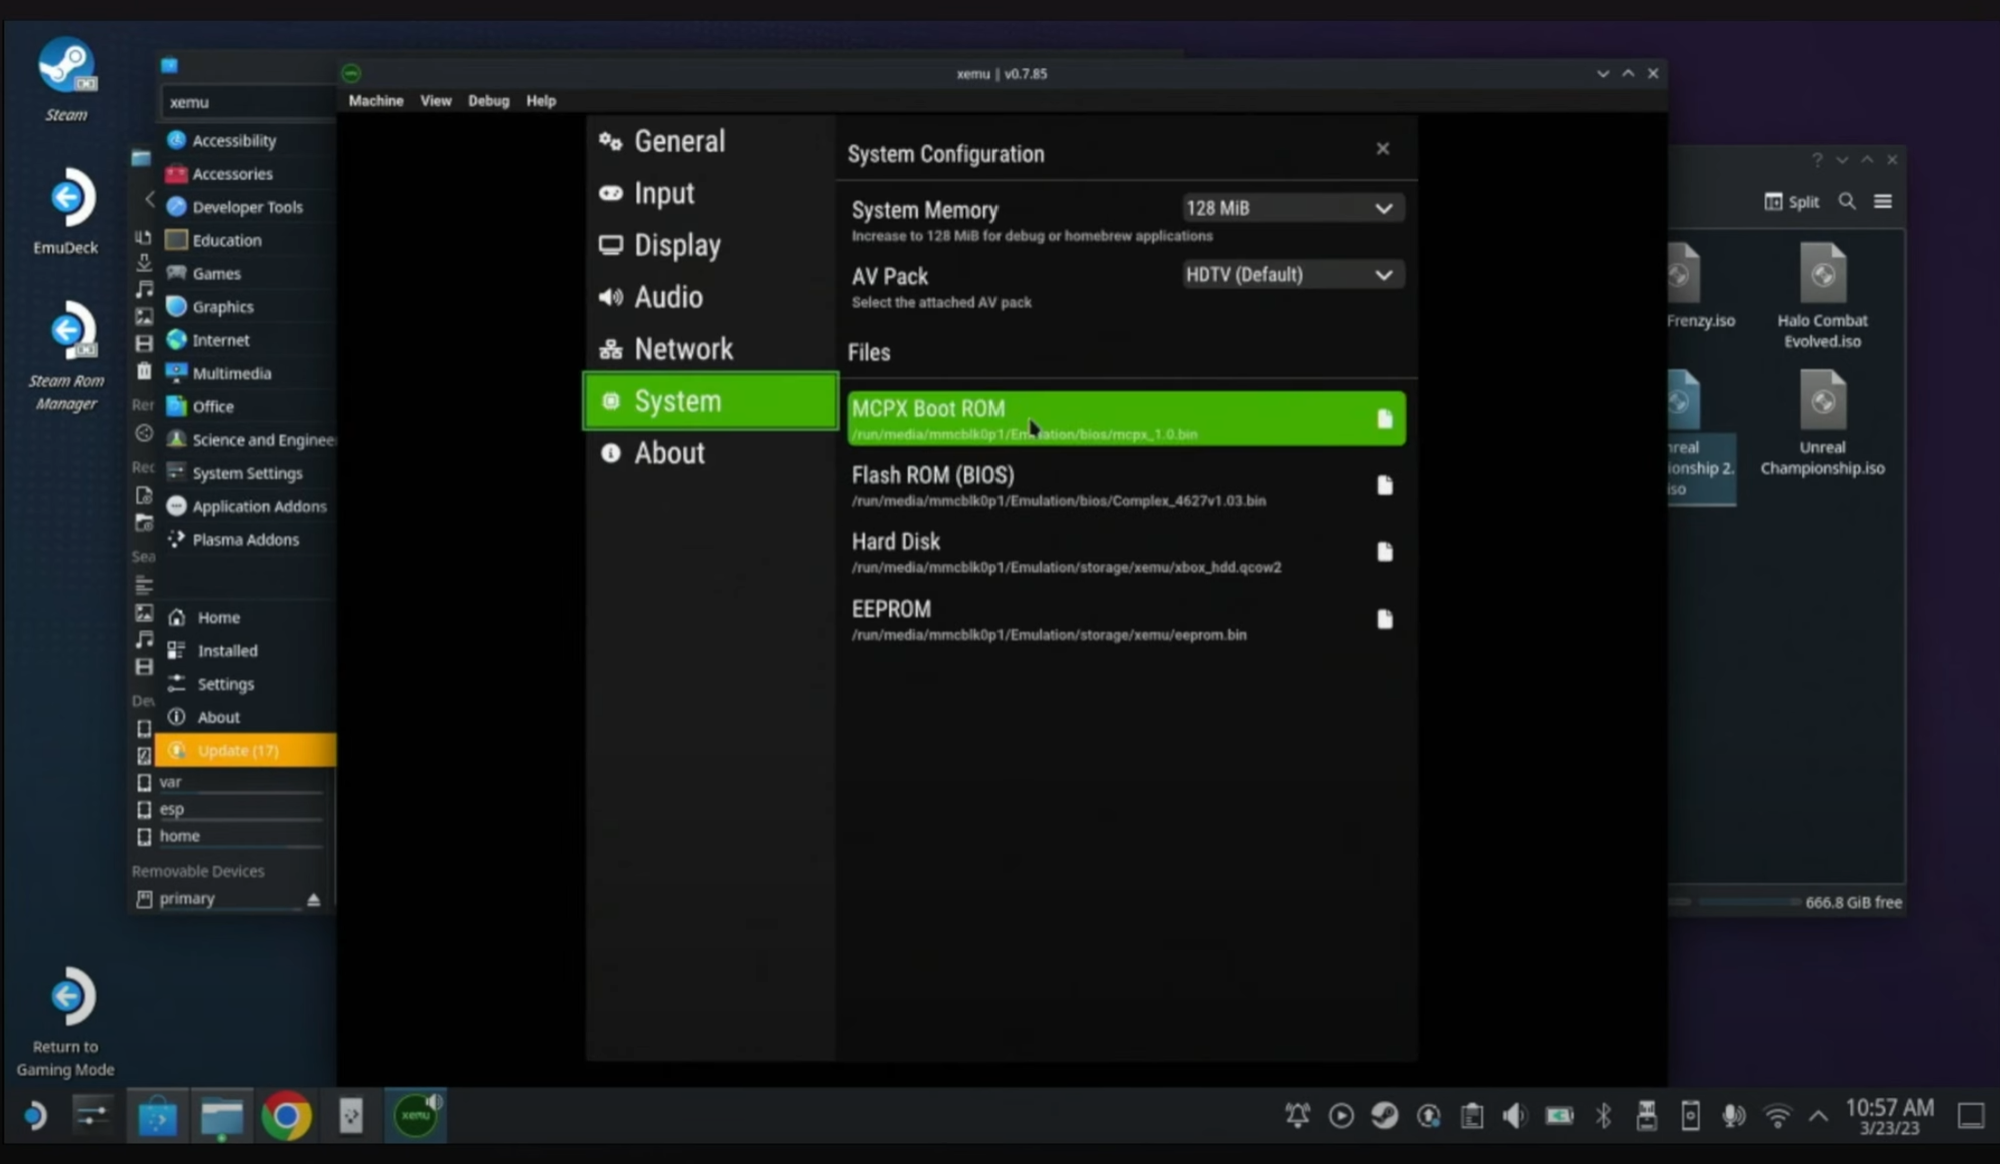Screen dimensions: 2000x1164
Task: Open the Education category
Action: (x=246, y=240)
